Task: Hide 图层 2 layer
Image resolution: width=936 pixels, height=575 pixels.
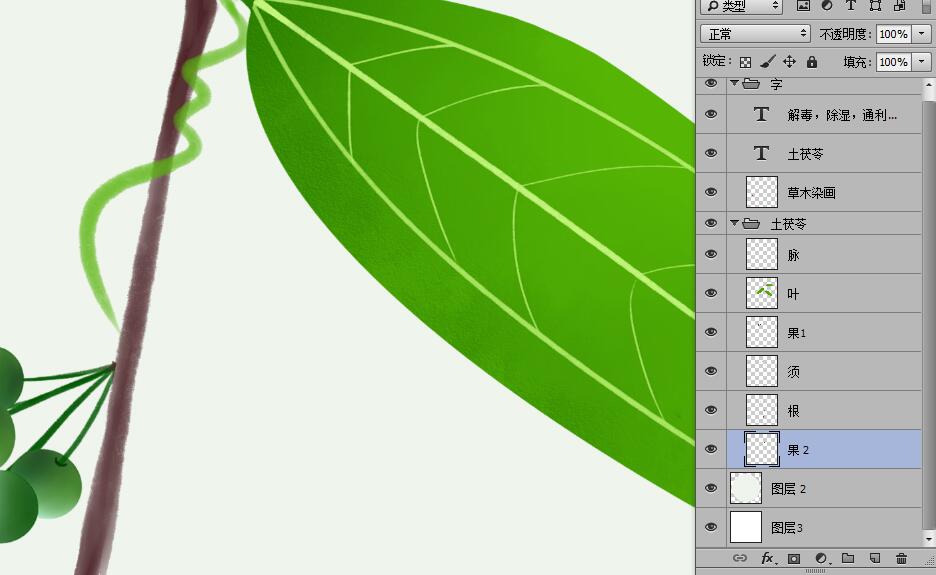Action: (x=711, y=488)
